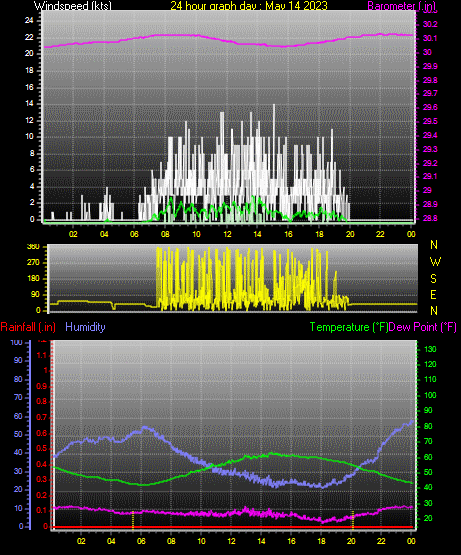The width and height of the screenshot is (461, 555).
Task: Click the windspeed axis value 24
Action: [29, 21]
